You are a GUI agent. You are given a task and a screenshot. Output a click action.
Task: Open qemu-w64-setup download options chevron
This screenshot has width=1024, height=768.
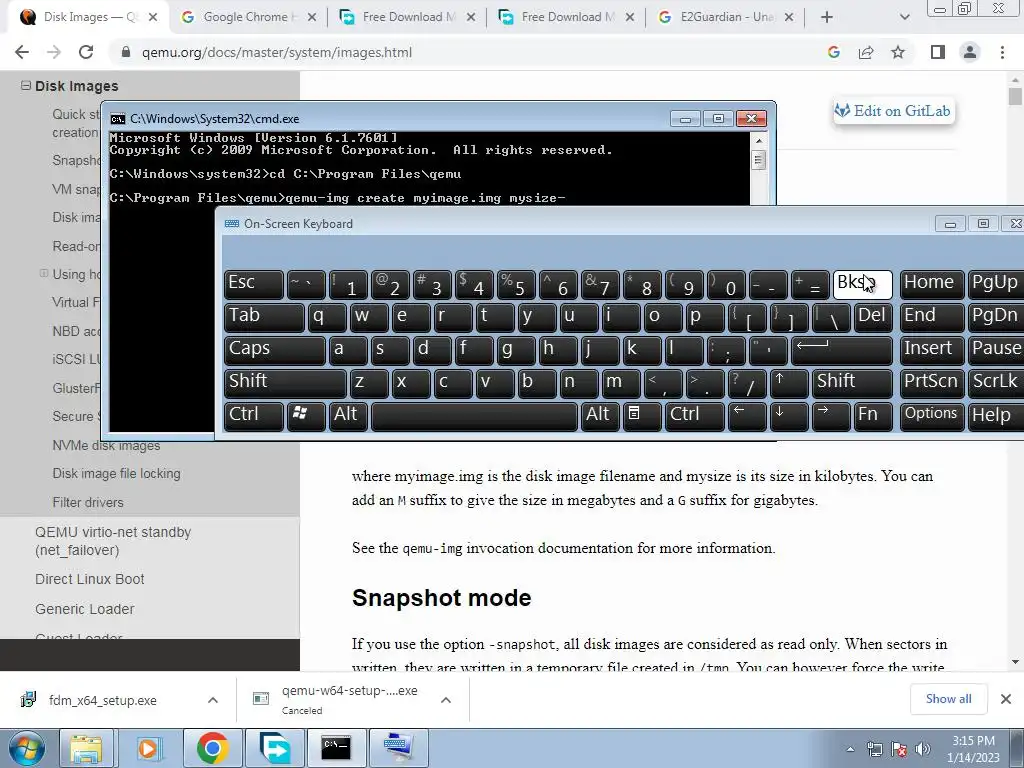(x=446, y=700)
